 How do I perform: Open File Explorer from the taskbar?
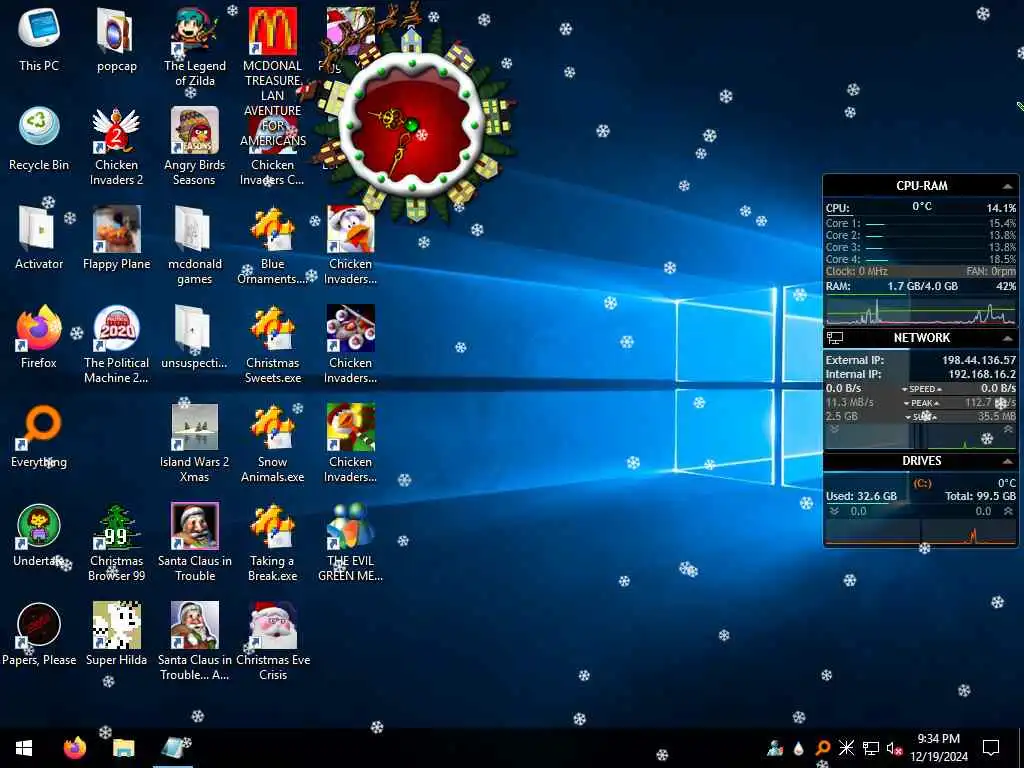pos(123,748)
